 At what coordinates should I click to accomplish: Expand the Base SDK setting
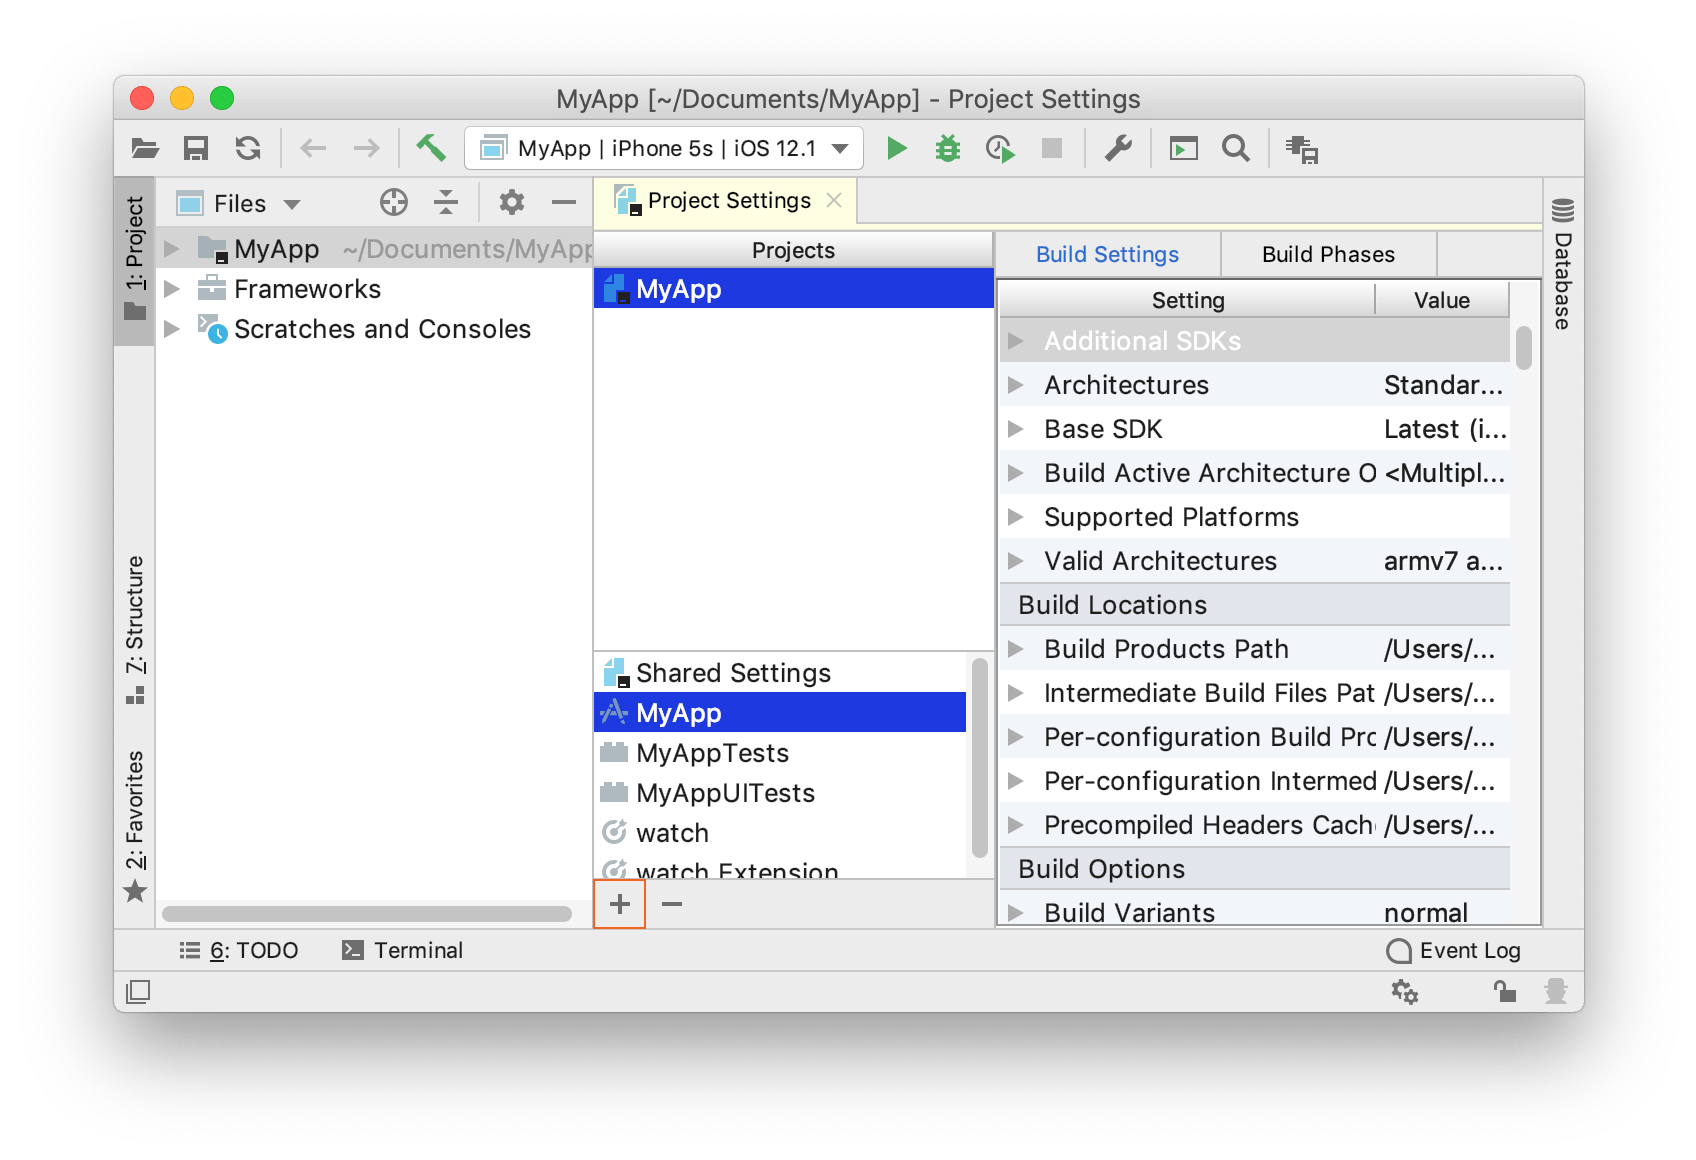pos(1016,429)
